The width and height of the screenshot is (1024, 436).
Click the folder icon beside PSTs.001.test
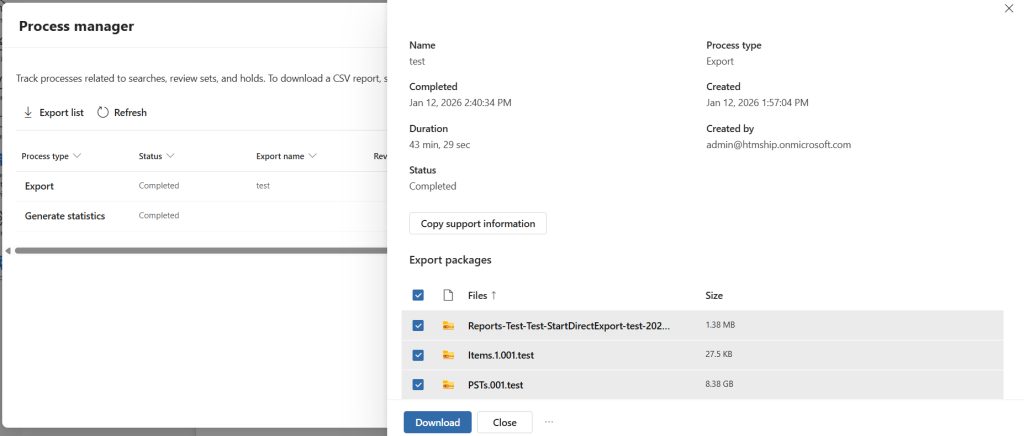[x=448, y=385]
